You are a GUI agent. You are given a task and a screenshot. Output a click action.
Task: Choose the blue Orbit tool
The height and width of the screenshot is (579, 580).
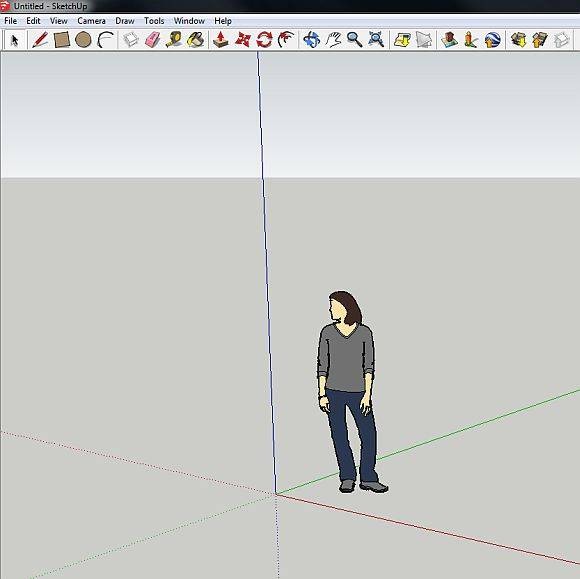(x=311, y=40)
